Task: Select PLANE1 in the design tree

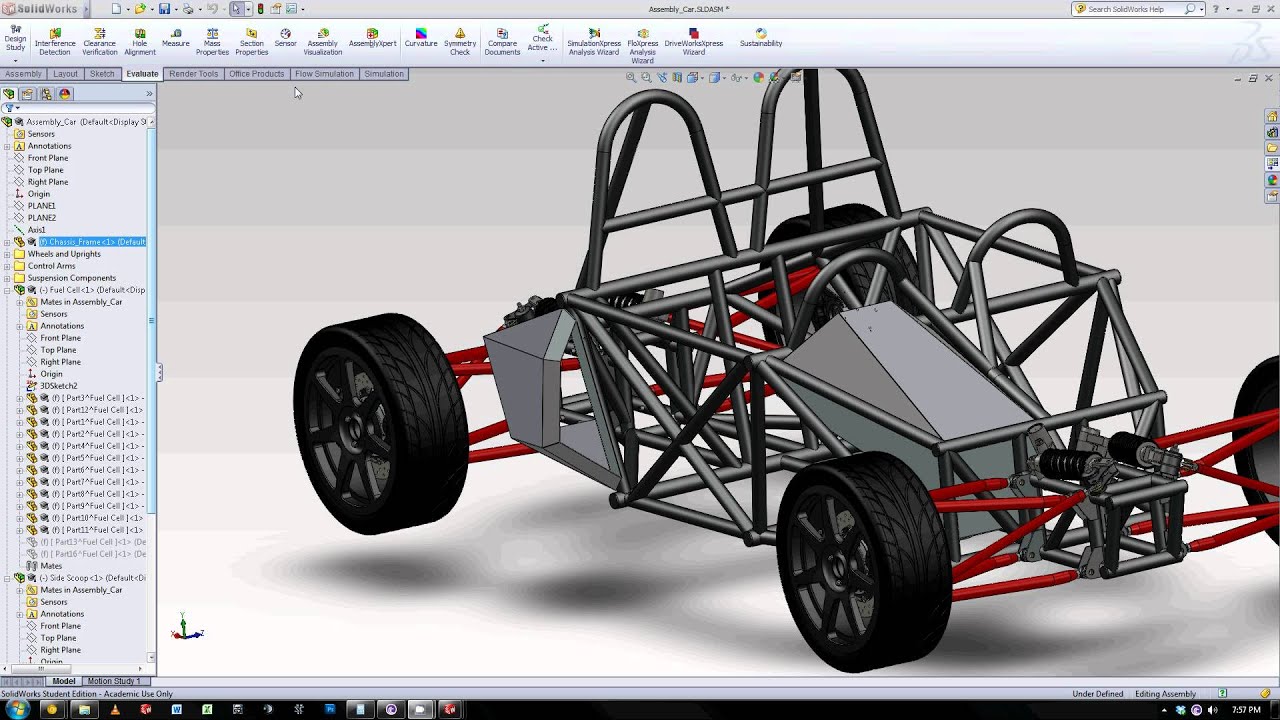Action: tap(42, 206)
